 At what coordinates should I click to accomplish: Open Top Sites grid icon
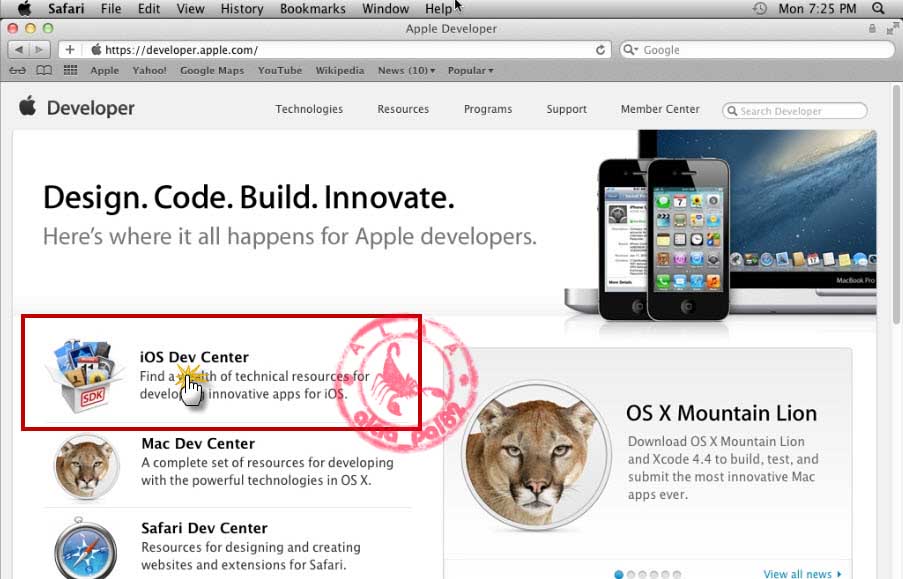click(x=70, y=70)
